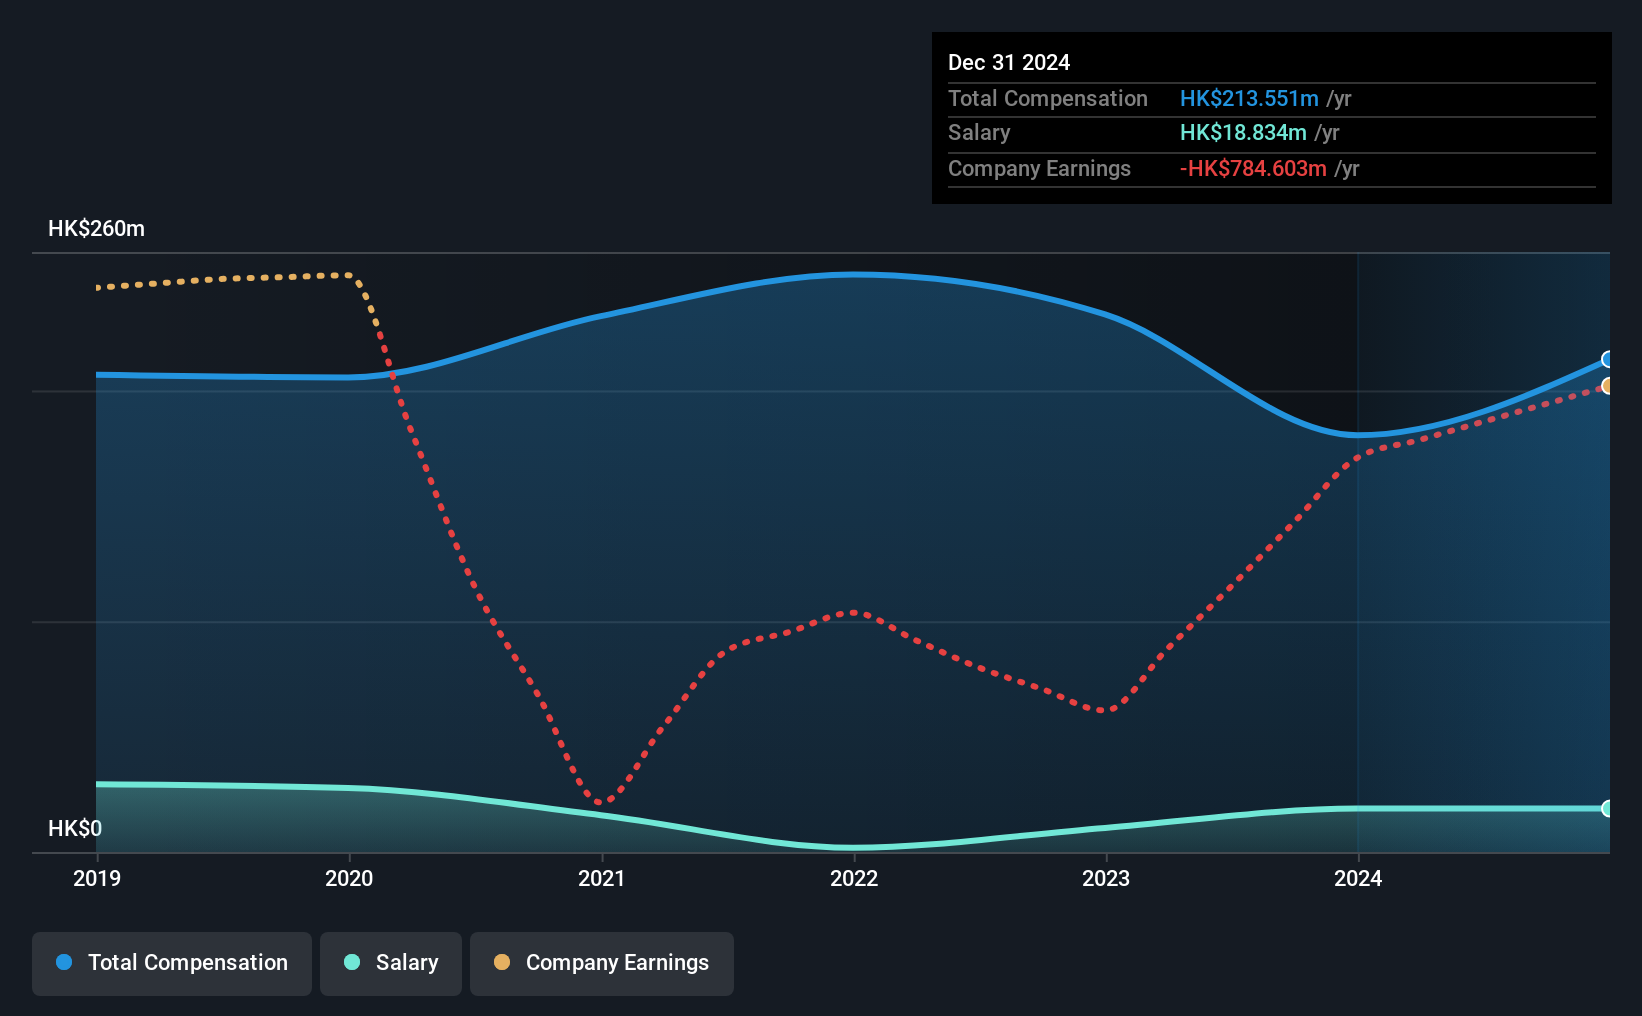Toggle the Salary legend button
1642x1016 pixels.
391,963
